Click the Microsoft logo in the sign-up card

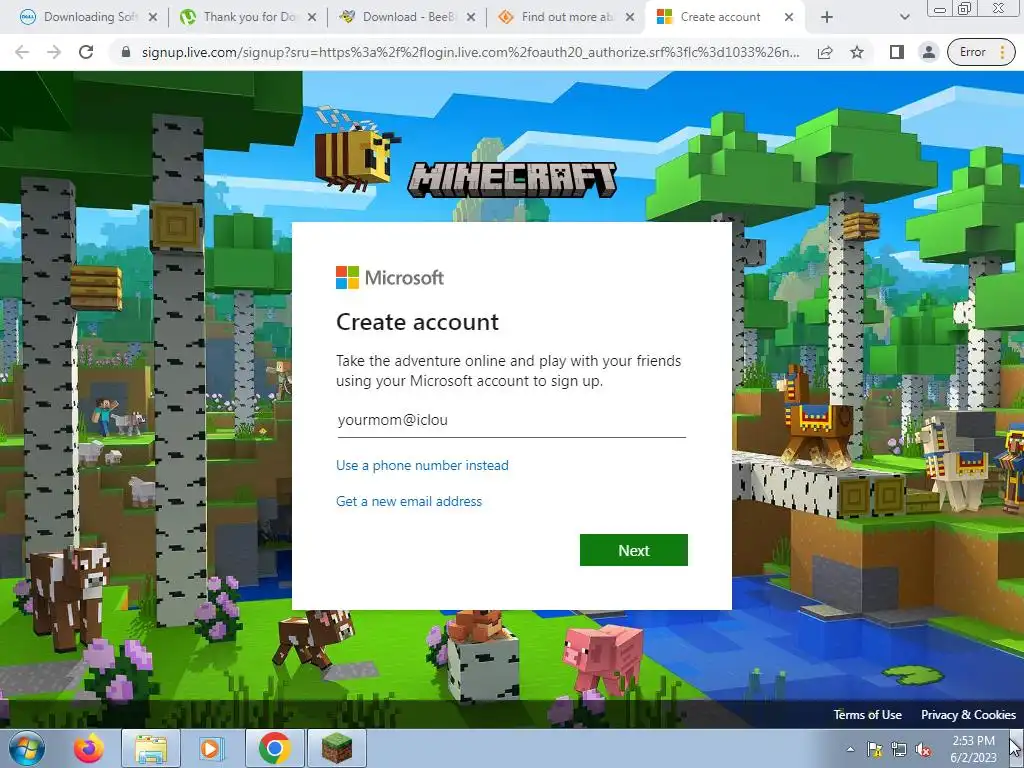[x=390, y=278]
